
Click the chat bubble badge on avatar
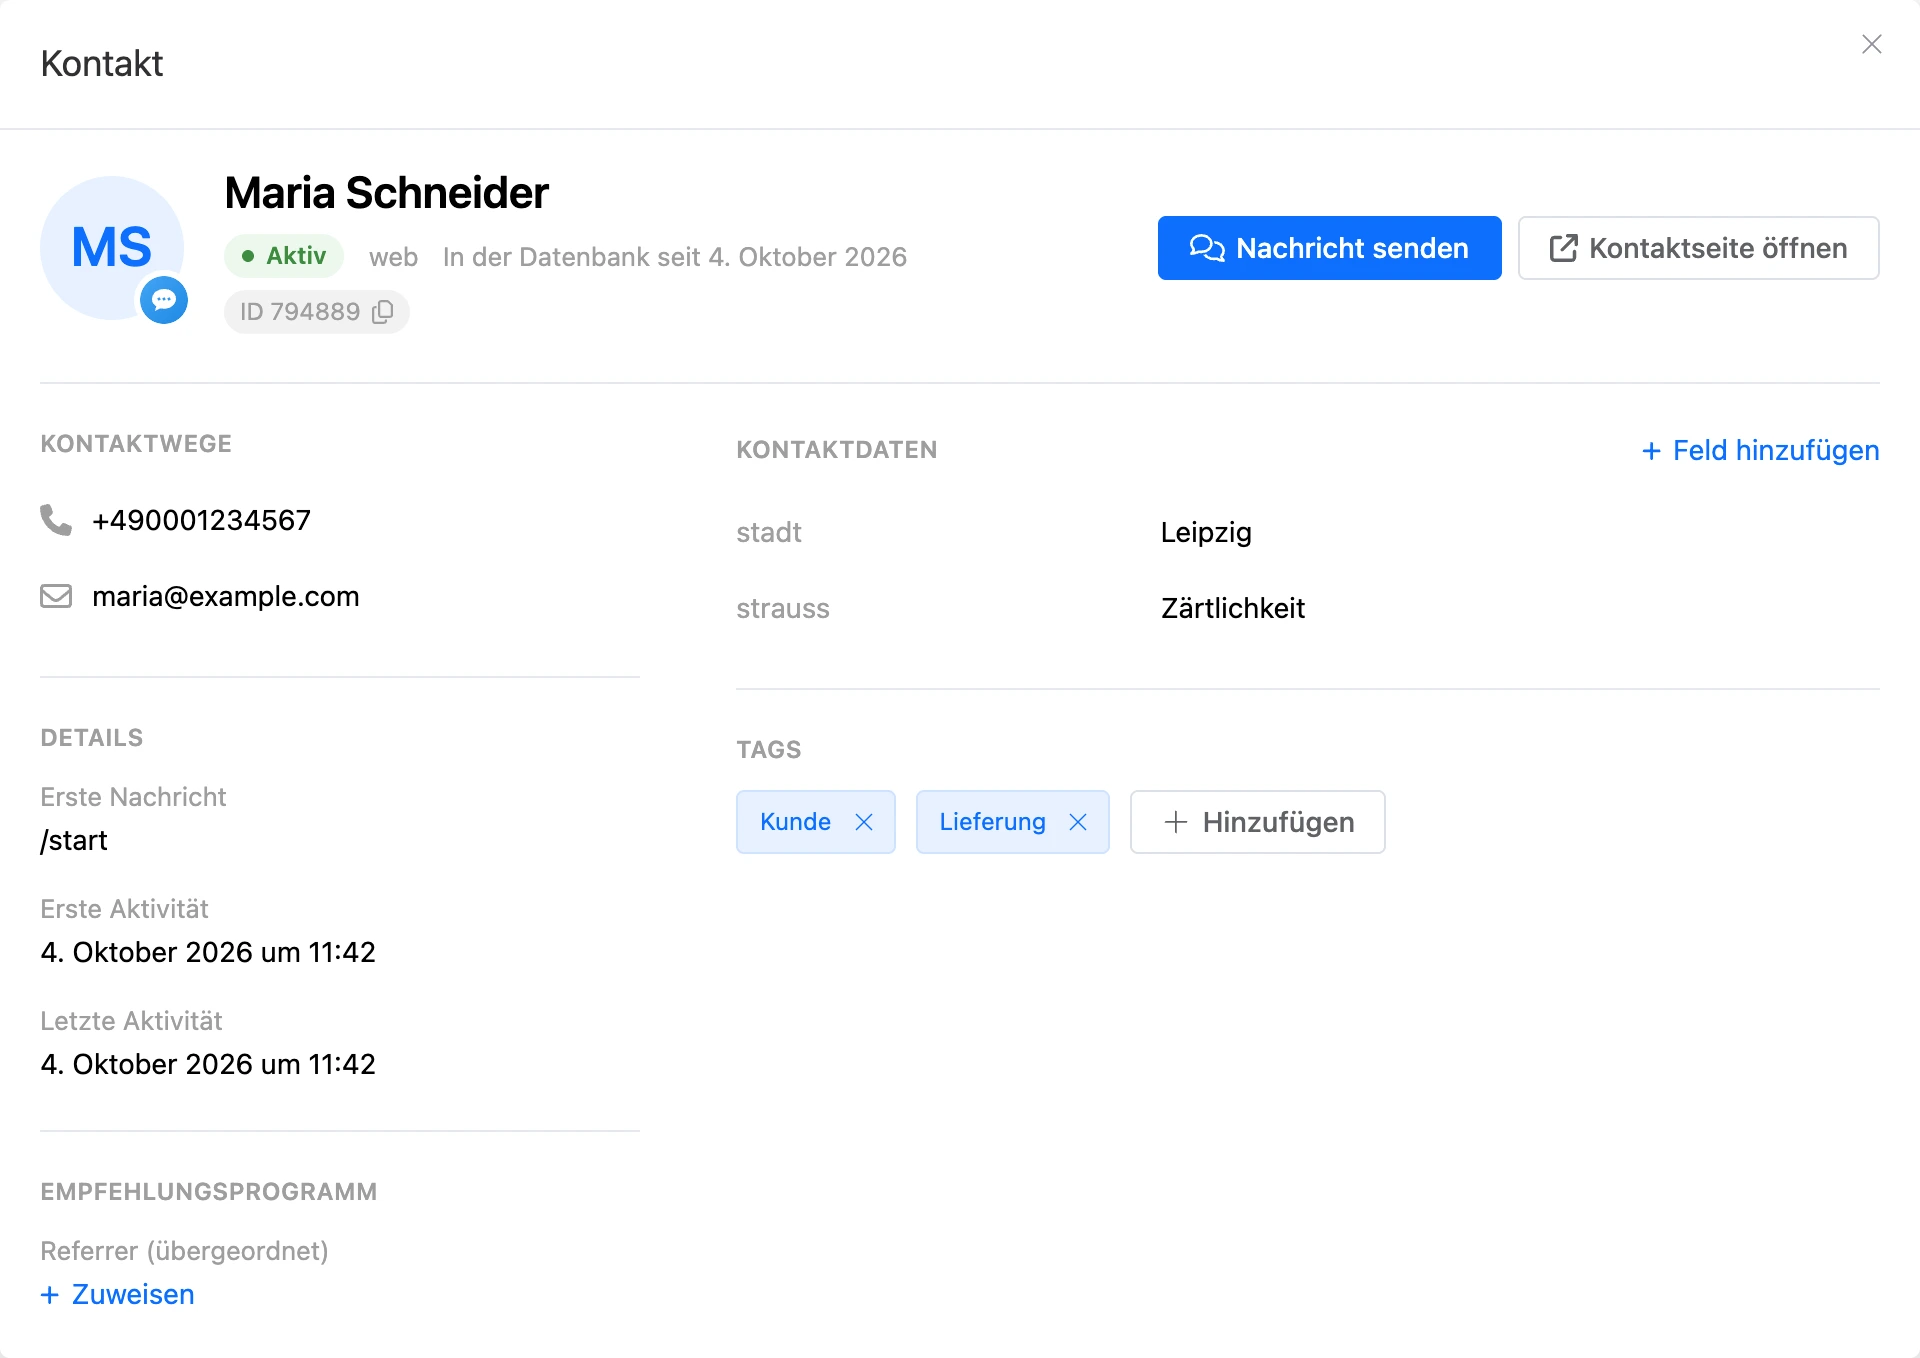164,300
